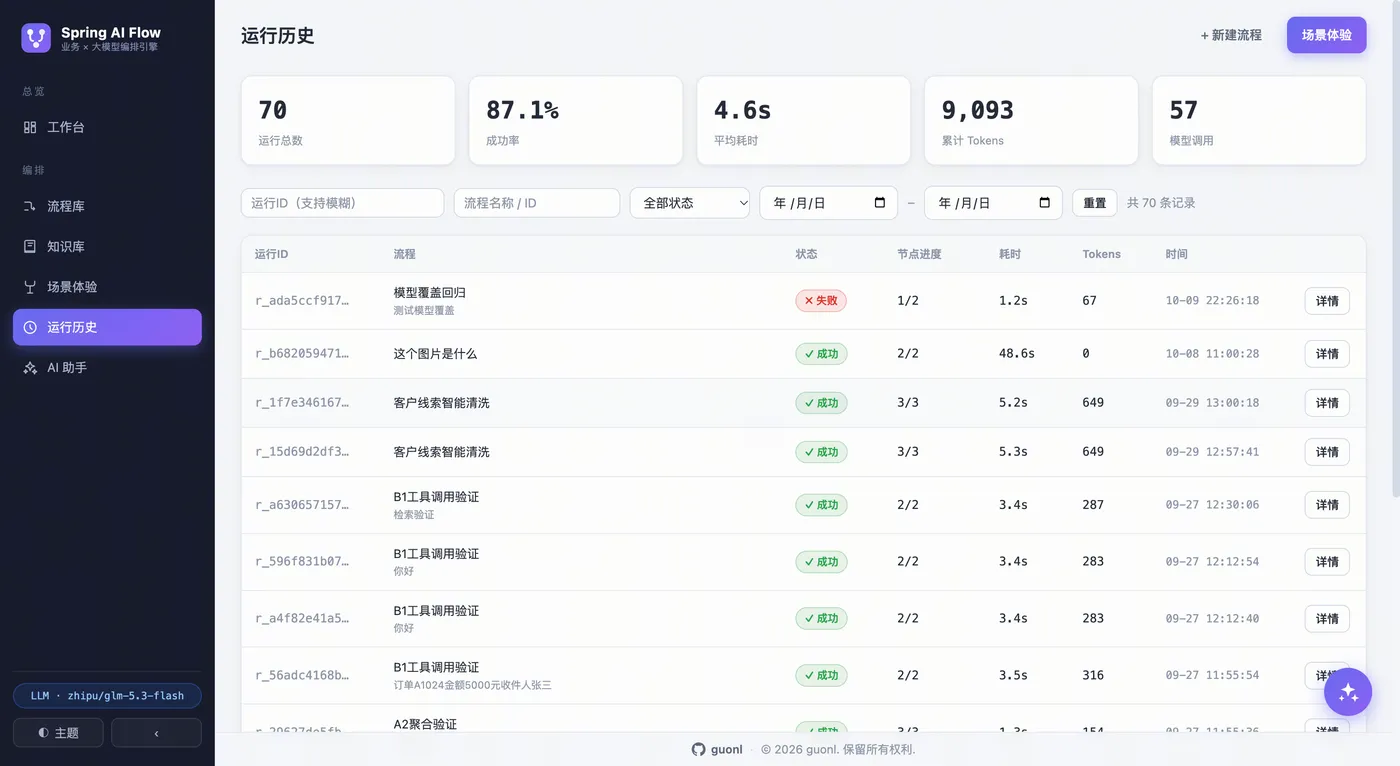
Task: Open the 场景体验 sidebar icon
Action: point(30,287)
